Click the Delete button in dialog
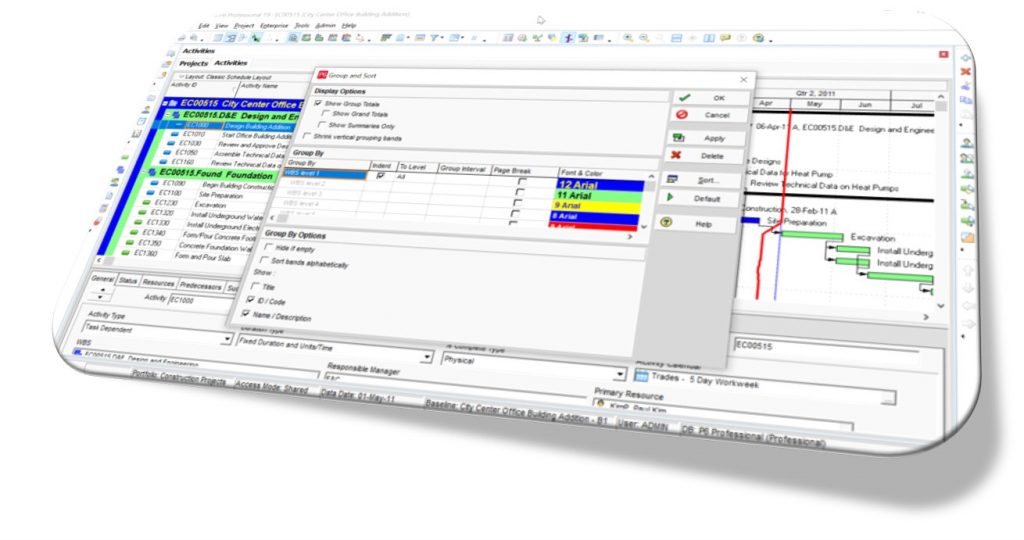This screenshot has width=1024, height=540. tap(703, 155)
